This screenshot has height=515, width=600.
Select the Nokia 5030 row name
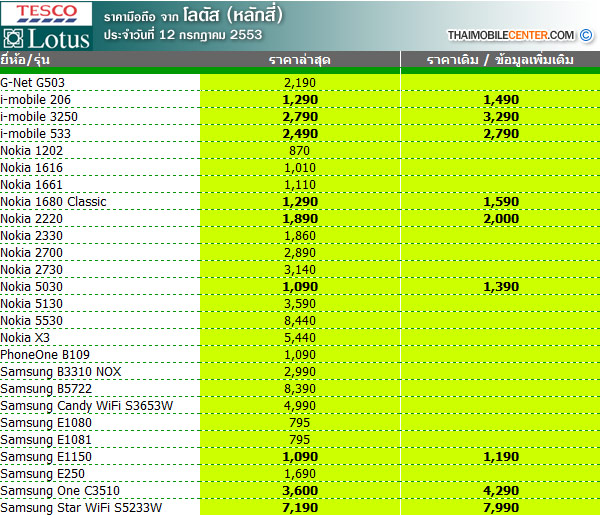pyautogui.click(x=31, y=287)
